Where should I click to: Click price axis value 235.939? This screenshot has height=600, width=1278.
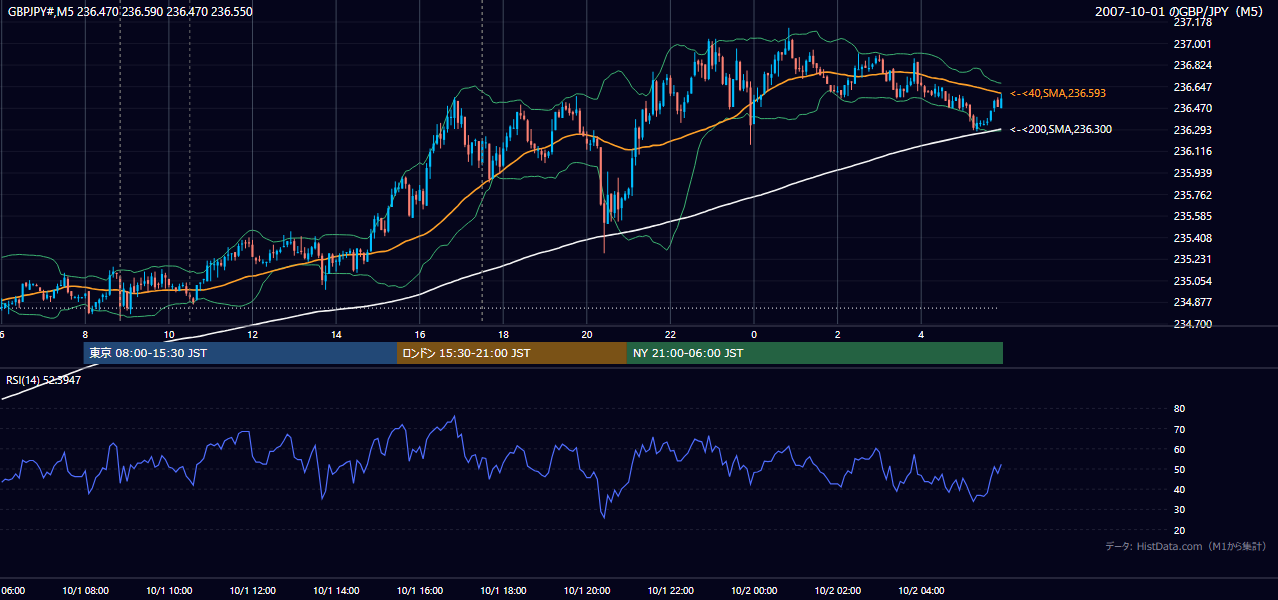[1192, 173]
